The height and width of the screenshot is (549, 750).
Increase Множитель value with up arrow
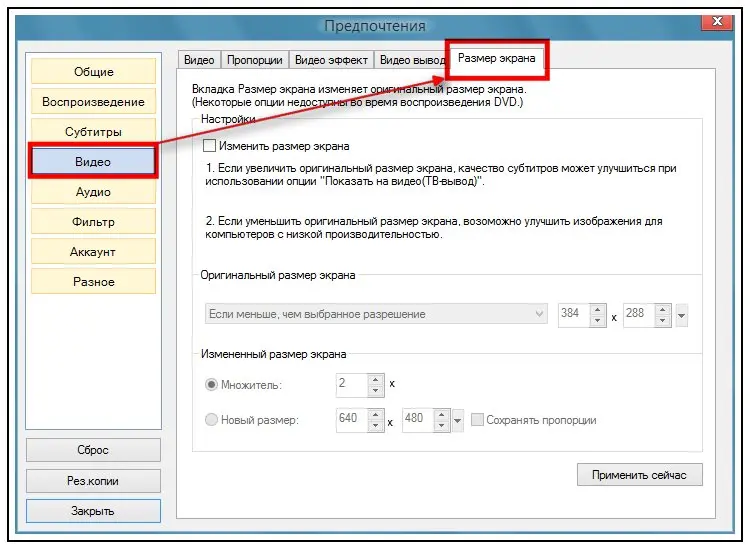tap(375, 380)
